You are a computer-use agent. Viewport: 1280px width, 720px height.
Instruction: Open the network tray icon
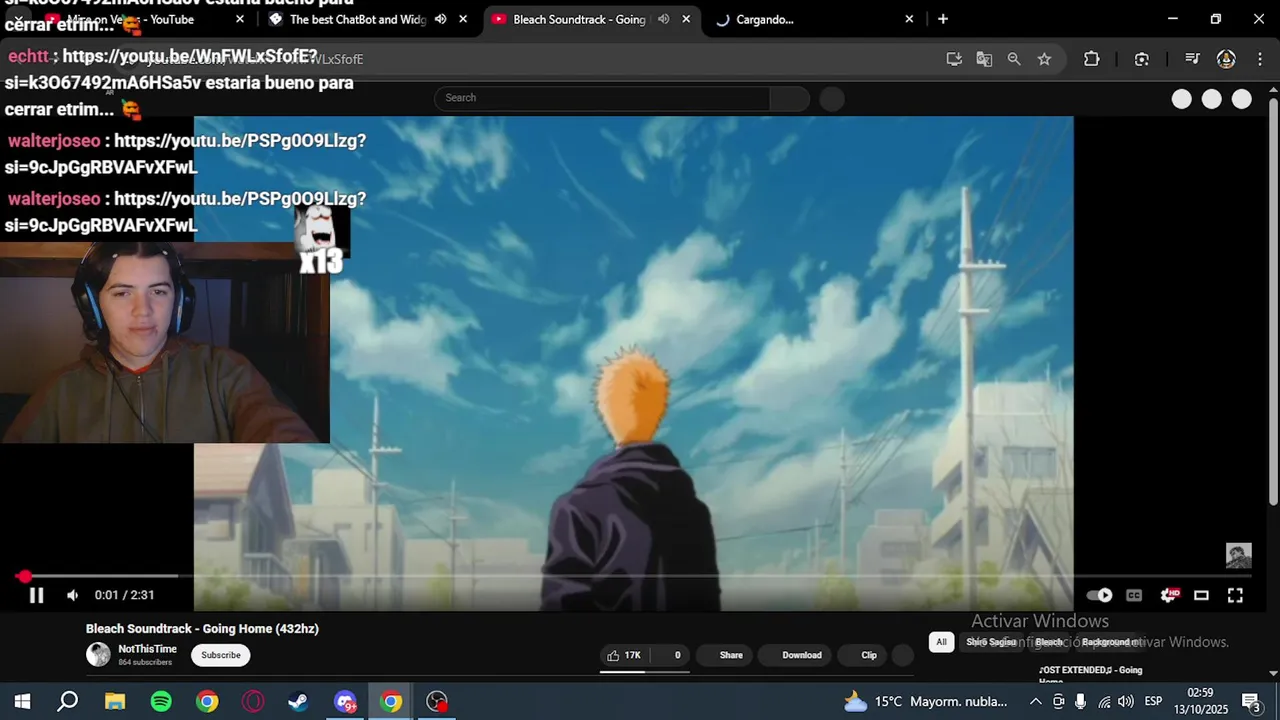pyautogui.click(x=1104, y=702)
